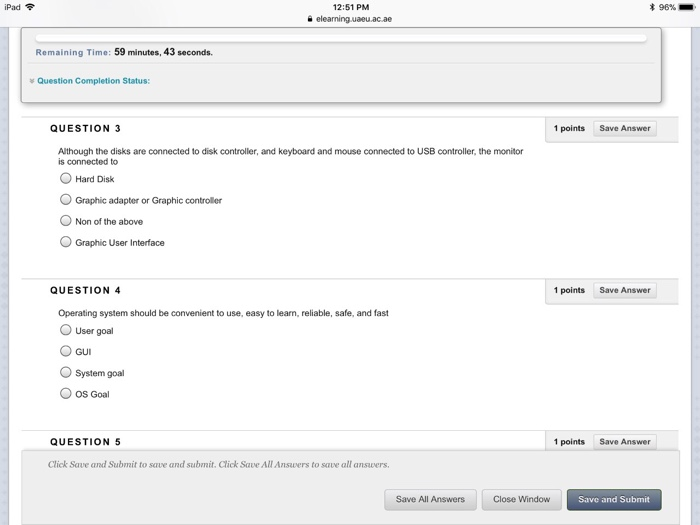Click the QUESTION 4 heading
Screen dimensions: 700x525
tap(85, 291)
